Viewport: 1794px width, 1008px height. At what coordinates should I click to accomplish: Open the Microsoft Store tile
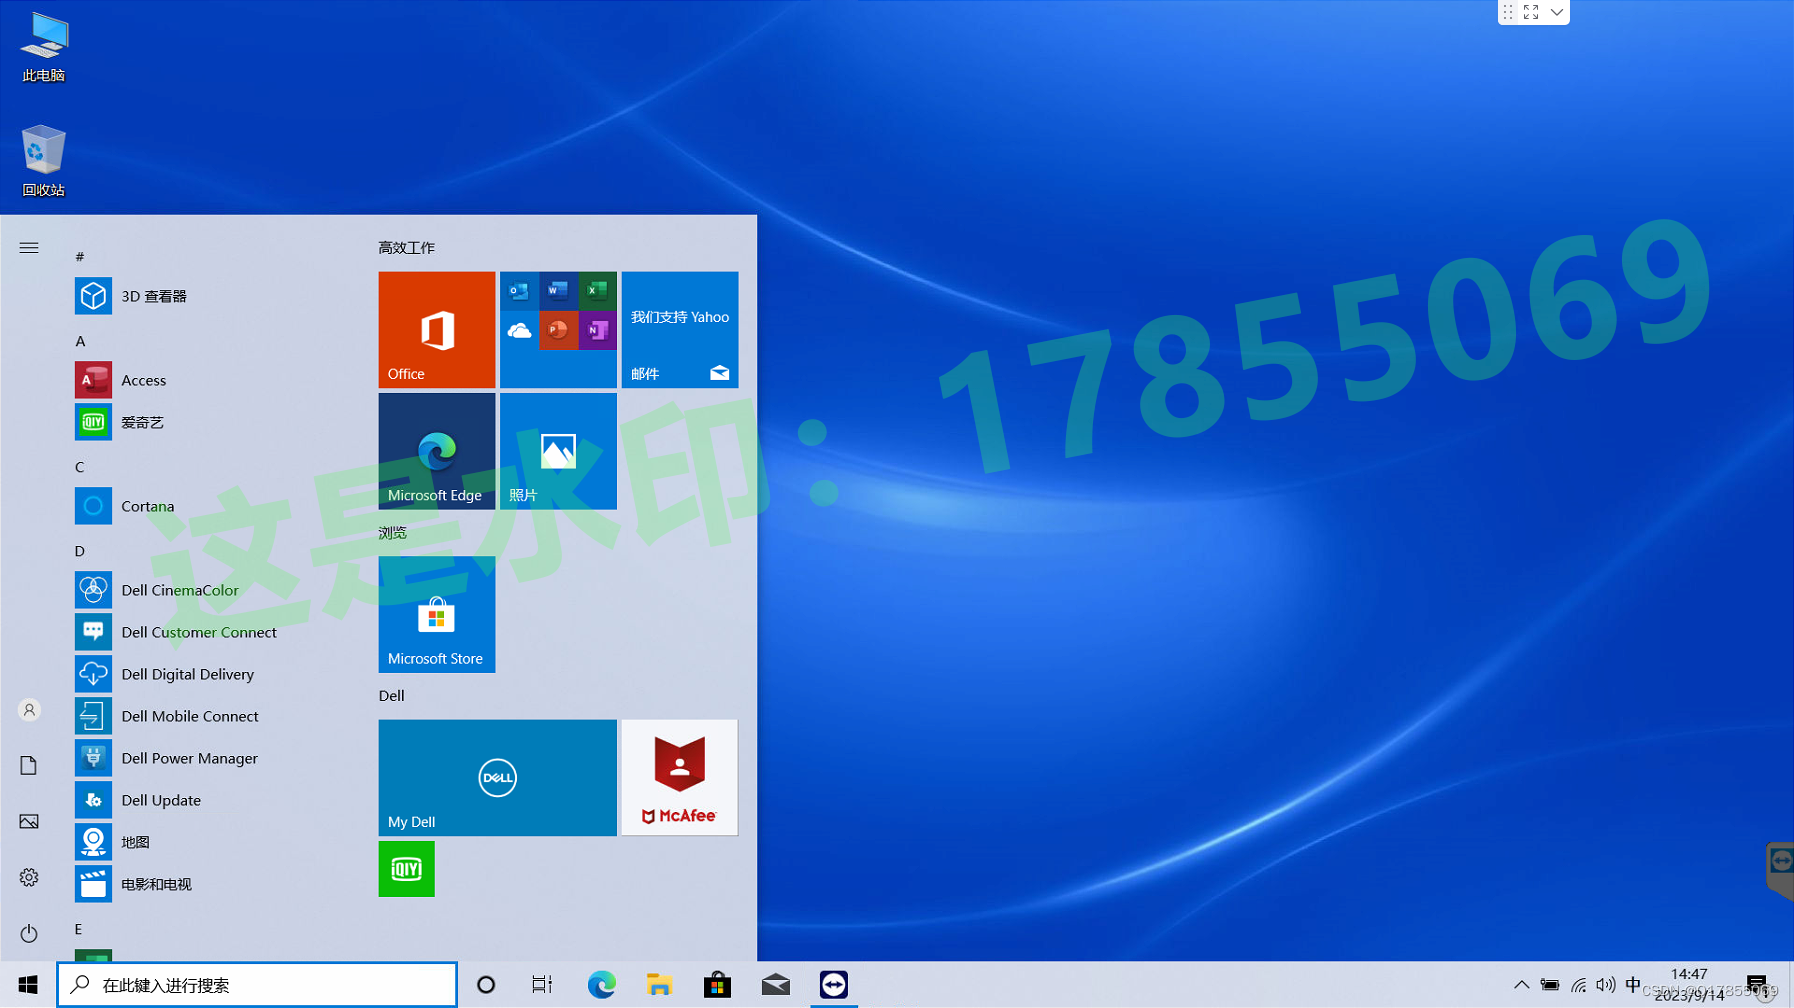[x=437, y=614]
